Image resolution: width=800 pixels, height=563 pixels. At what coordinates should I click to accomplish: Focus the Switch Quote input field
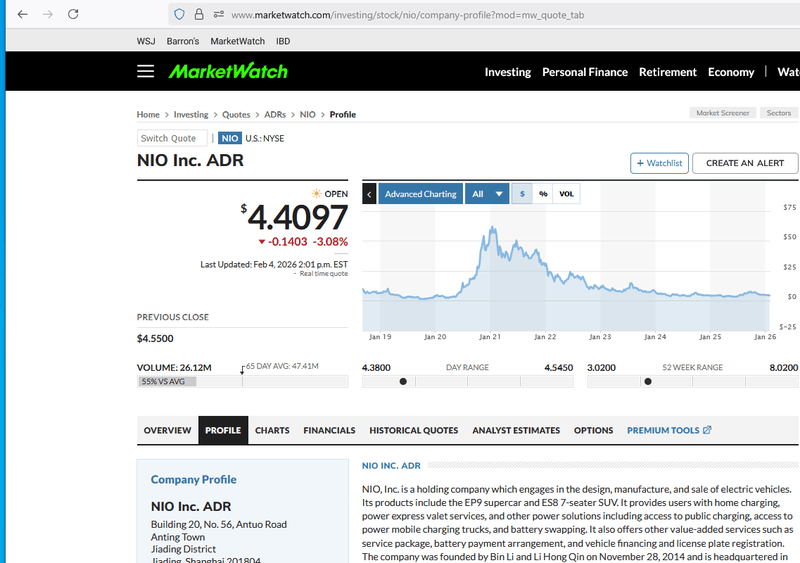pyautogui.click(x=172, y=138)
